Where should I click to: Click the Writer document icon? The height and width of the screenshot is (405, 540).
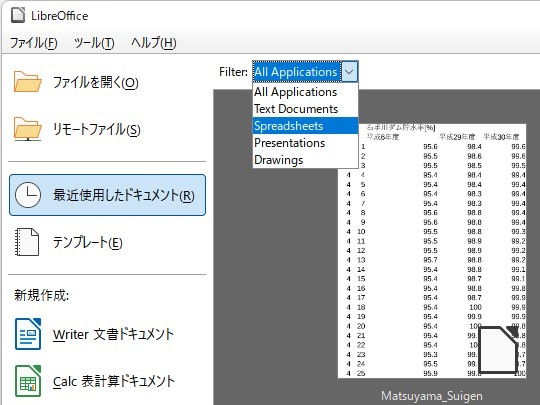click(x=28, y=334)
